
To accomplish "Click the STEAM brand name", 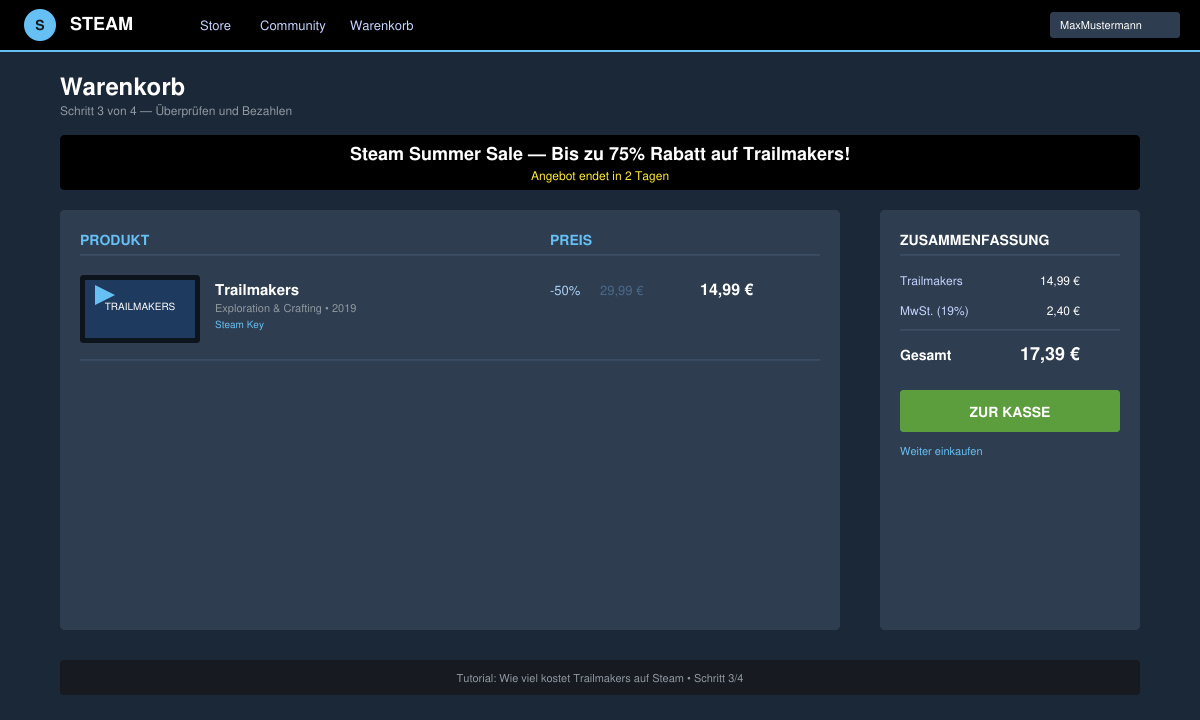I will (101, 24).
